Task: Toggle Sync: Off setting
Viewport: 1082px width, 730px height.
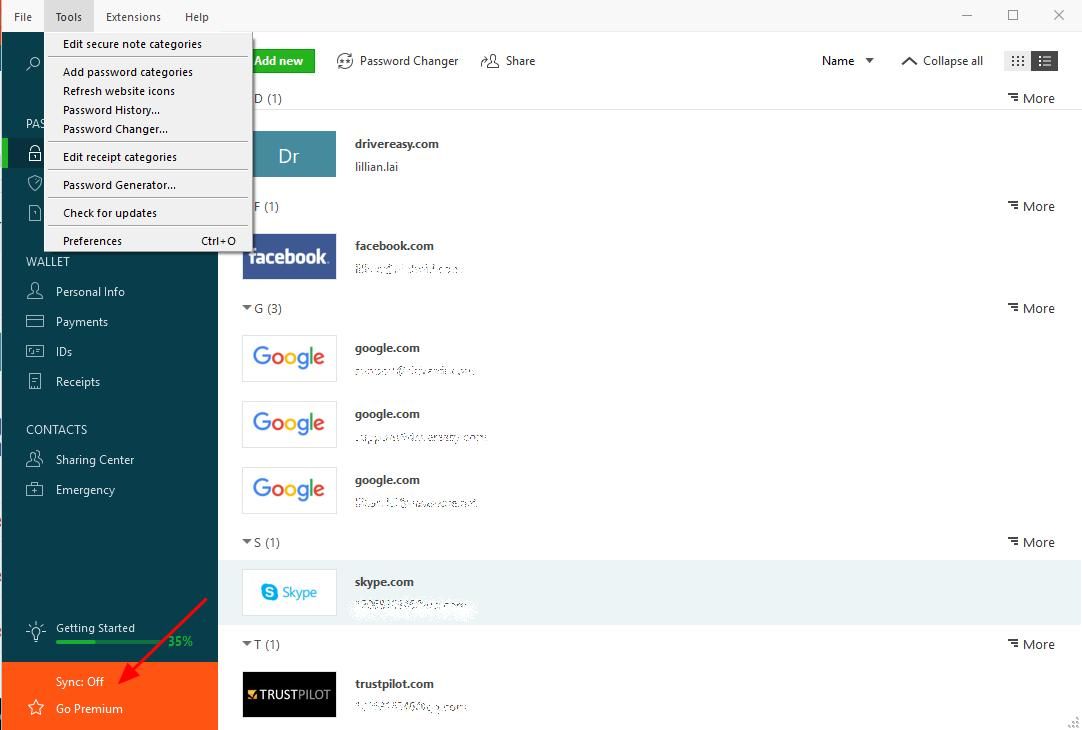Action: pyautogui.click(x=79, y=682)
